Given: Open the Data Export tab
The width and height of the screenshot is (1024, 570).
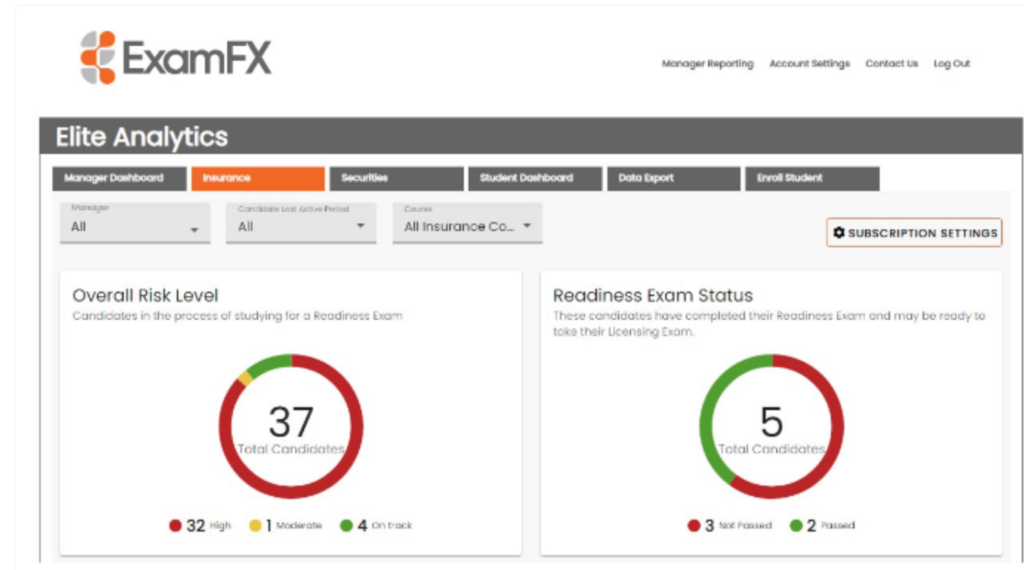Looking at the screenshot, I should pyautogui.click(x=674, y=178).
